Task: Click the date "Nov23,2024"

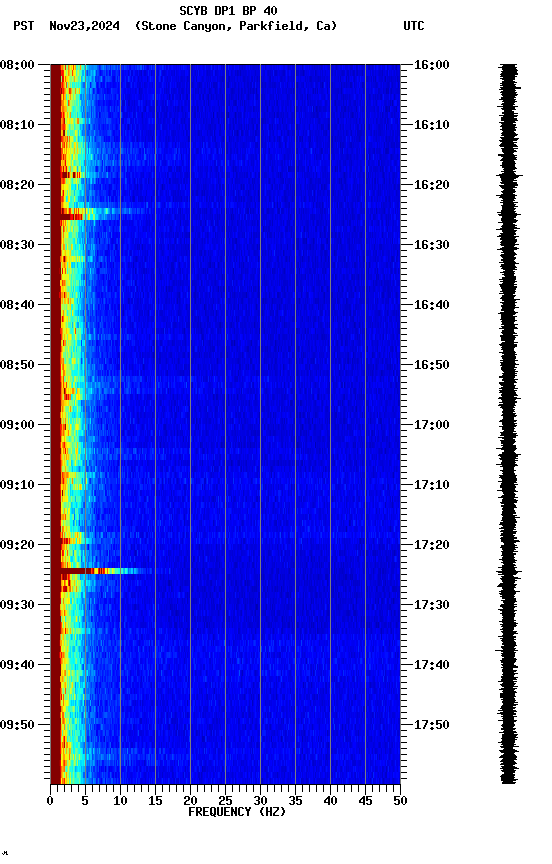Action: (84, 26)
